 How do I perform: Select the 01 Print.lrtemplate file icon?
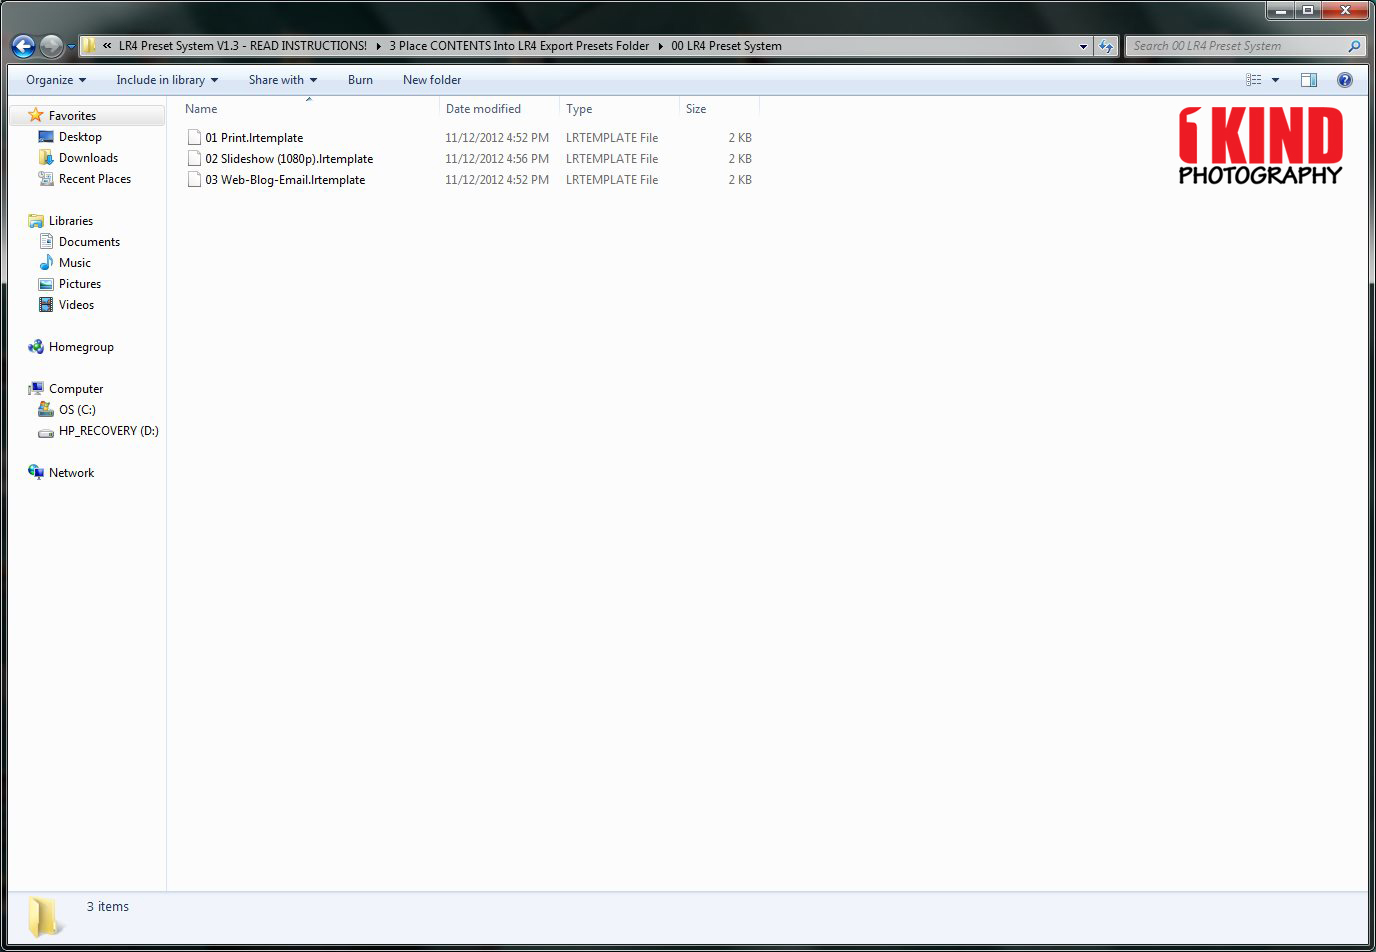tap(194, 138)
